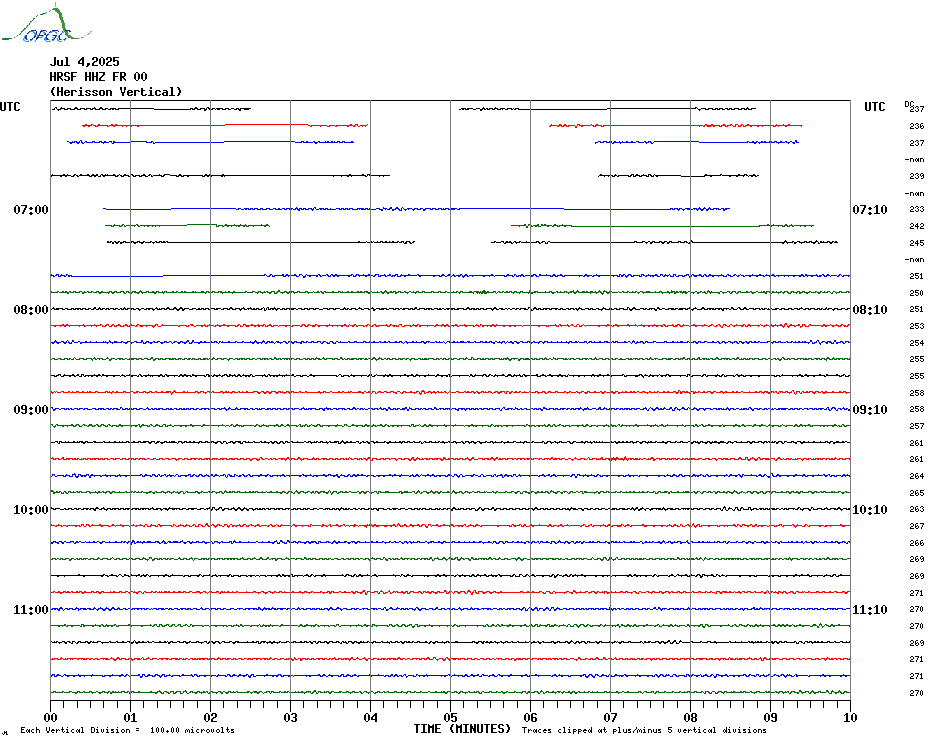Screen dimensions: 930x744
Task: Select the date text "Jul 4,2025"
Action: tap(85, 62)
